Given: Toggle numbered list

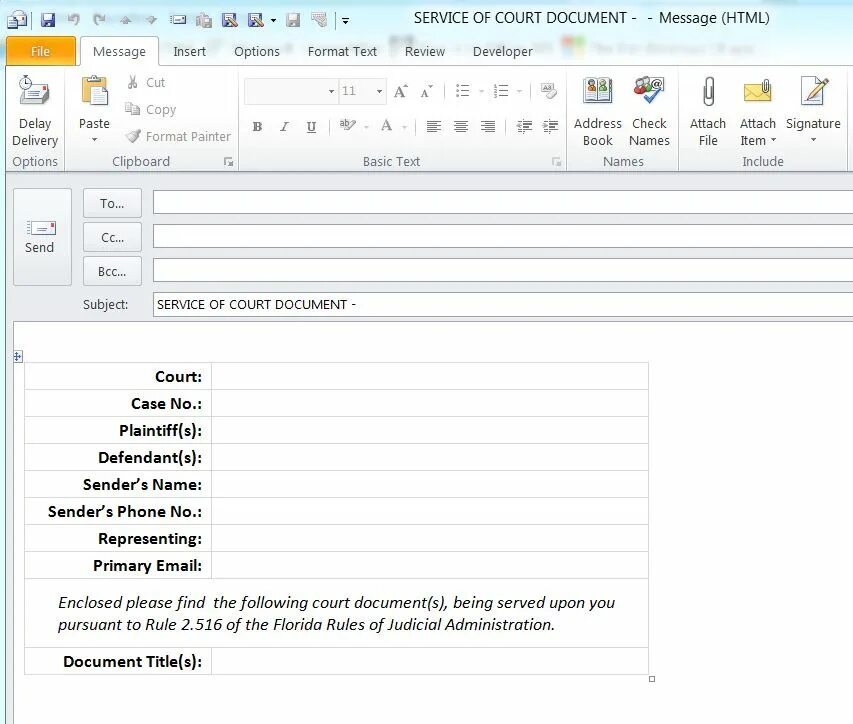Looking at the screenshot, I should point(501,91).
